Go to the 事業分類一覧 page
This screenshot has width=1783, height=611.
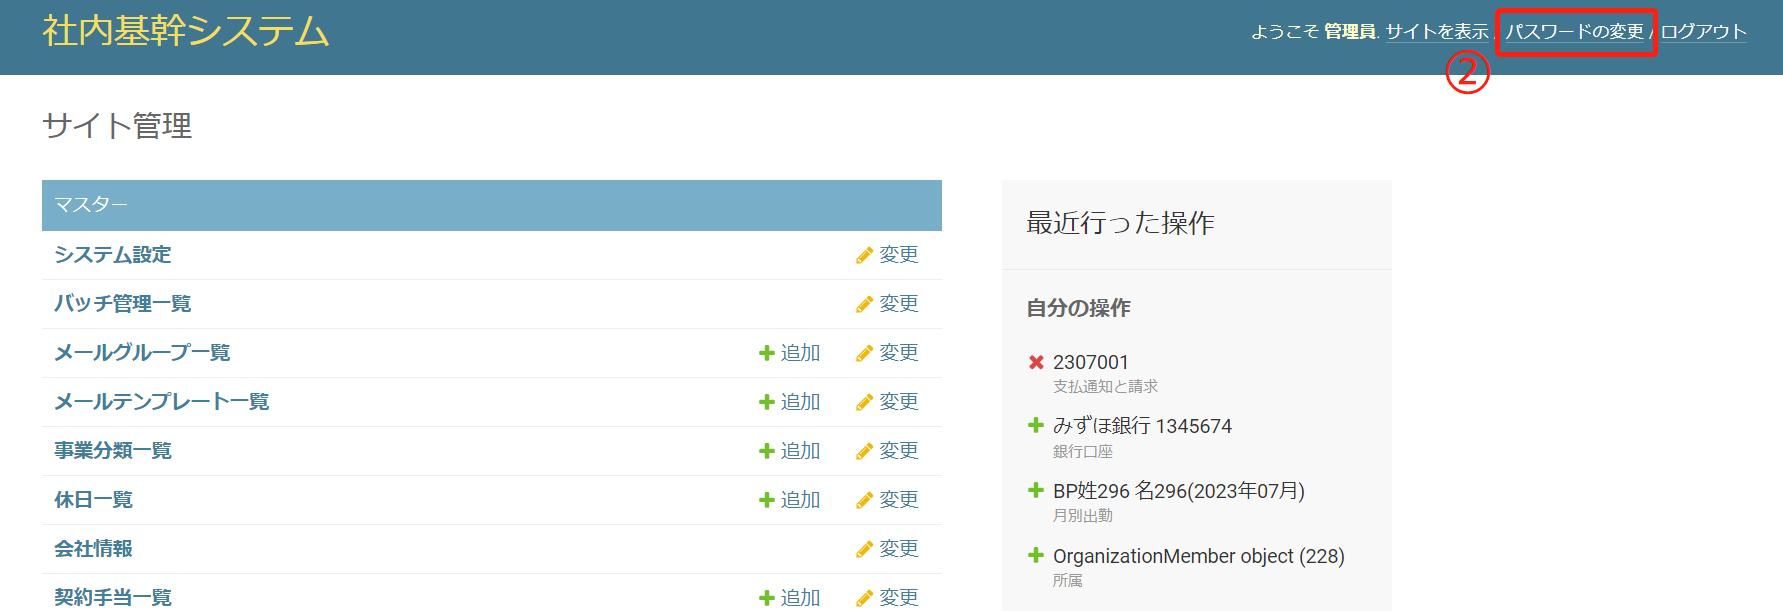point(113,451)
